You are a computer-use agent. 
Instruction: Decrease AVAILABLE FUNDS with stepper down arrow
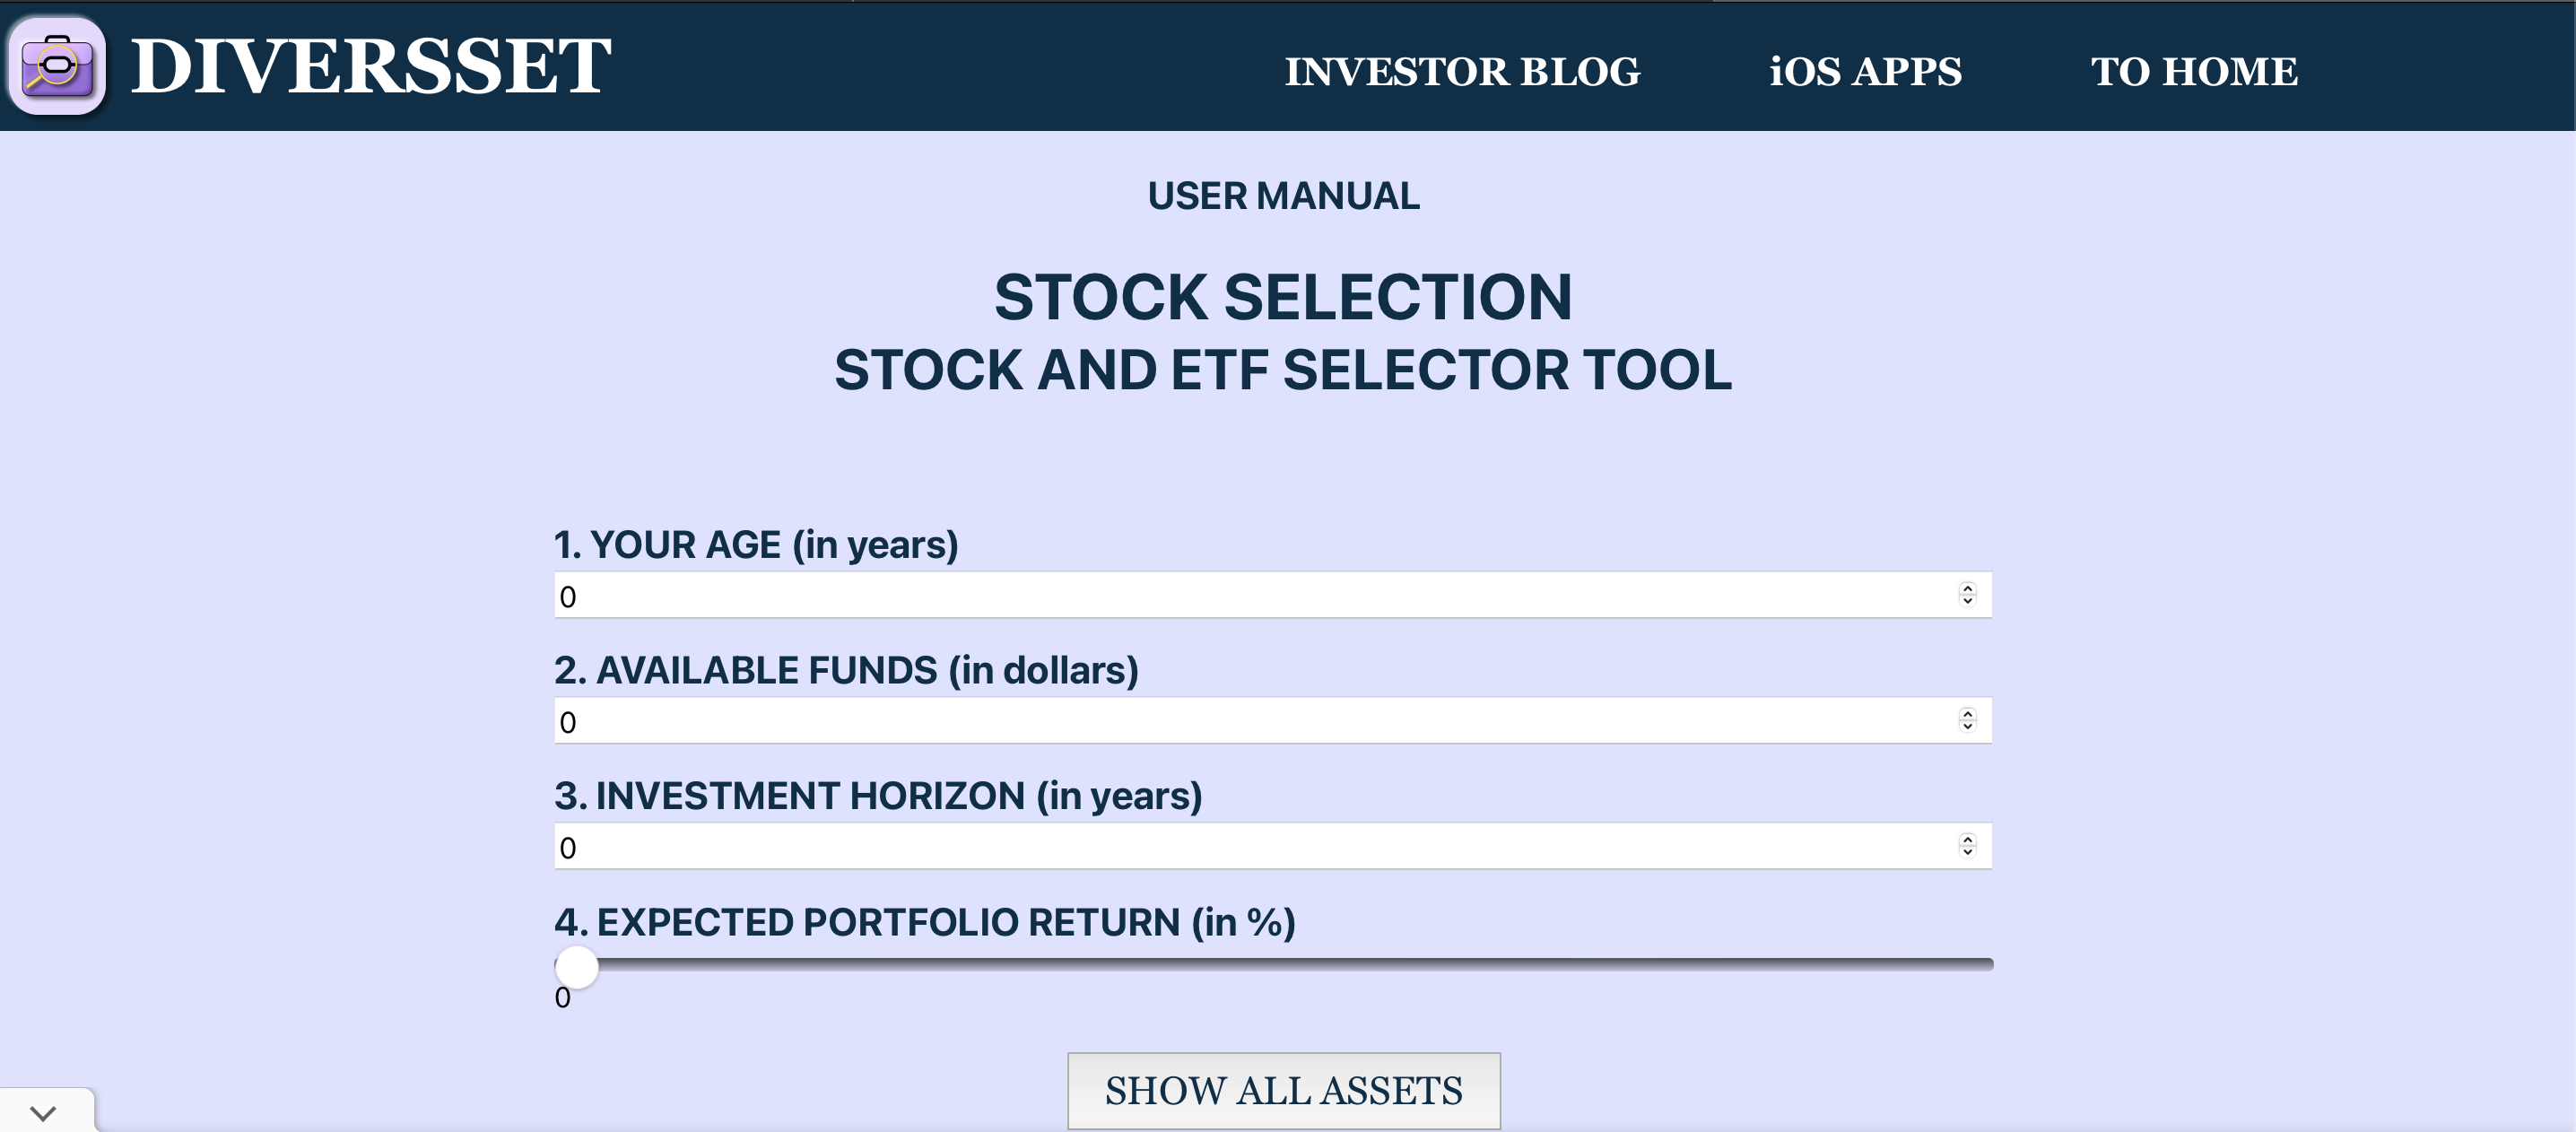point(1967,726)
